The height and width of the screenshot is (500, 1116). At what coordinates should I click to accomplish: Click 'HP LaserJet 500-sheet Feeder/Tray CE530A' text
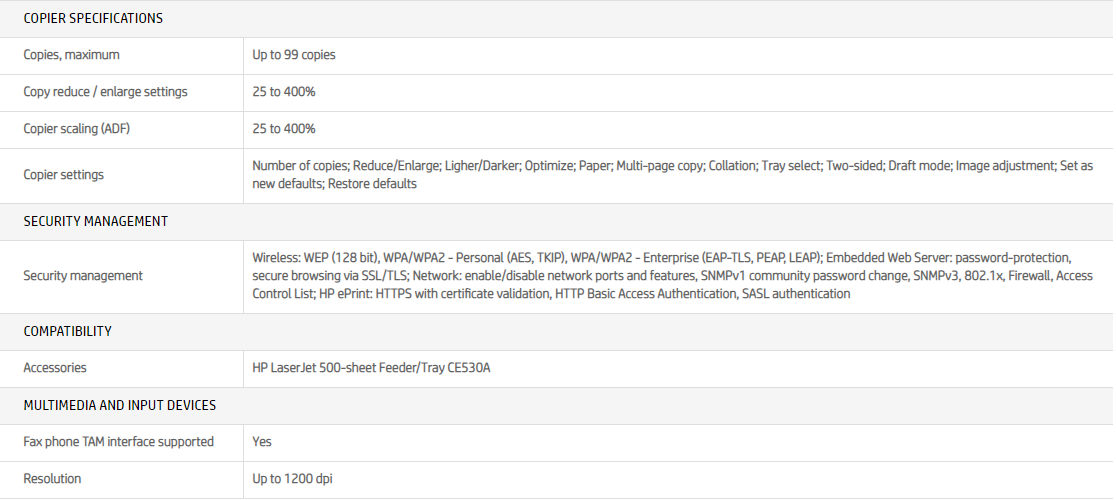(372, 368)
